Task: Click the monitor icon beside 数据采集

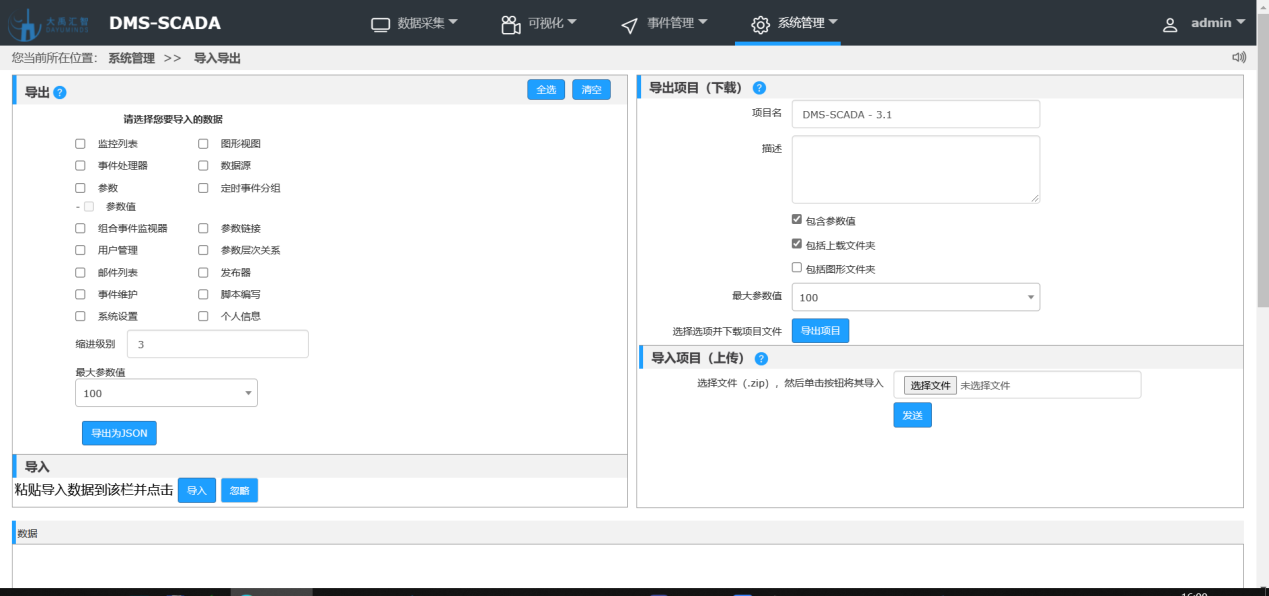Action: point(380,24)
